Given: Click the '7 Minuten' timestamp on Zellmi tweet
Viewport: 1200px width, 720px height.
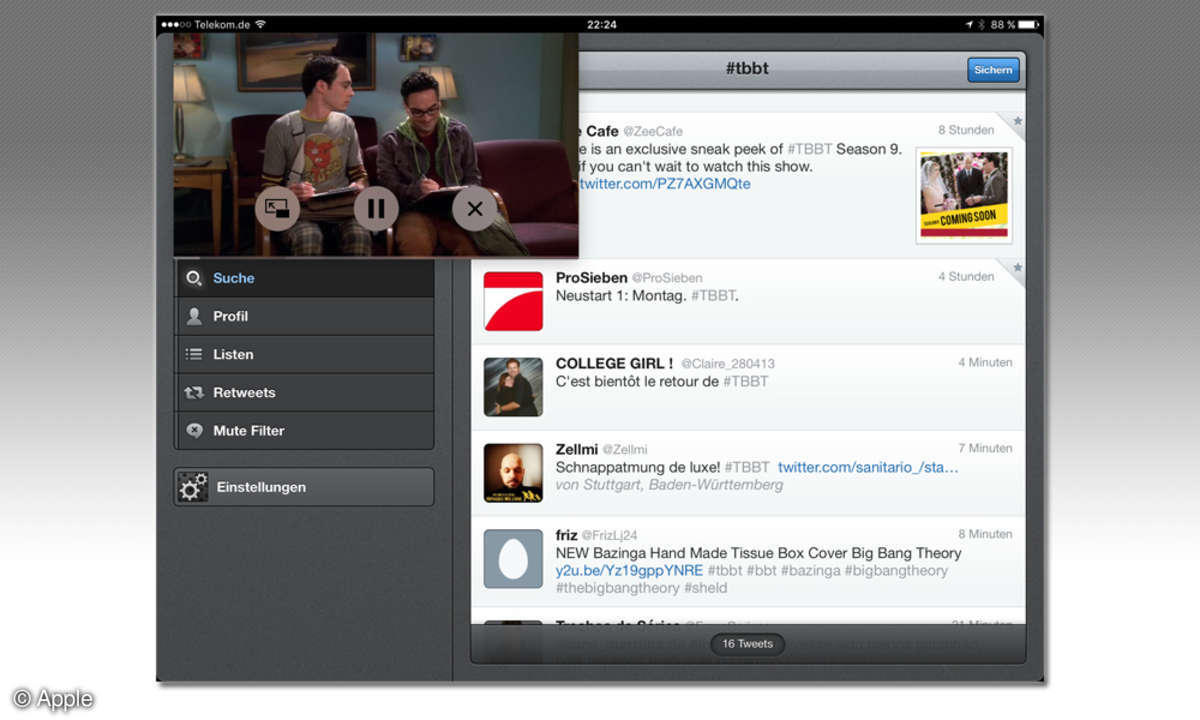Looking at the screenshot, I should tap(986, 448).
